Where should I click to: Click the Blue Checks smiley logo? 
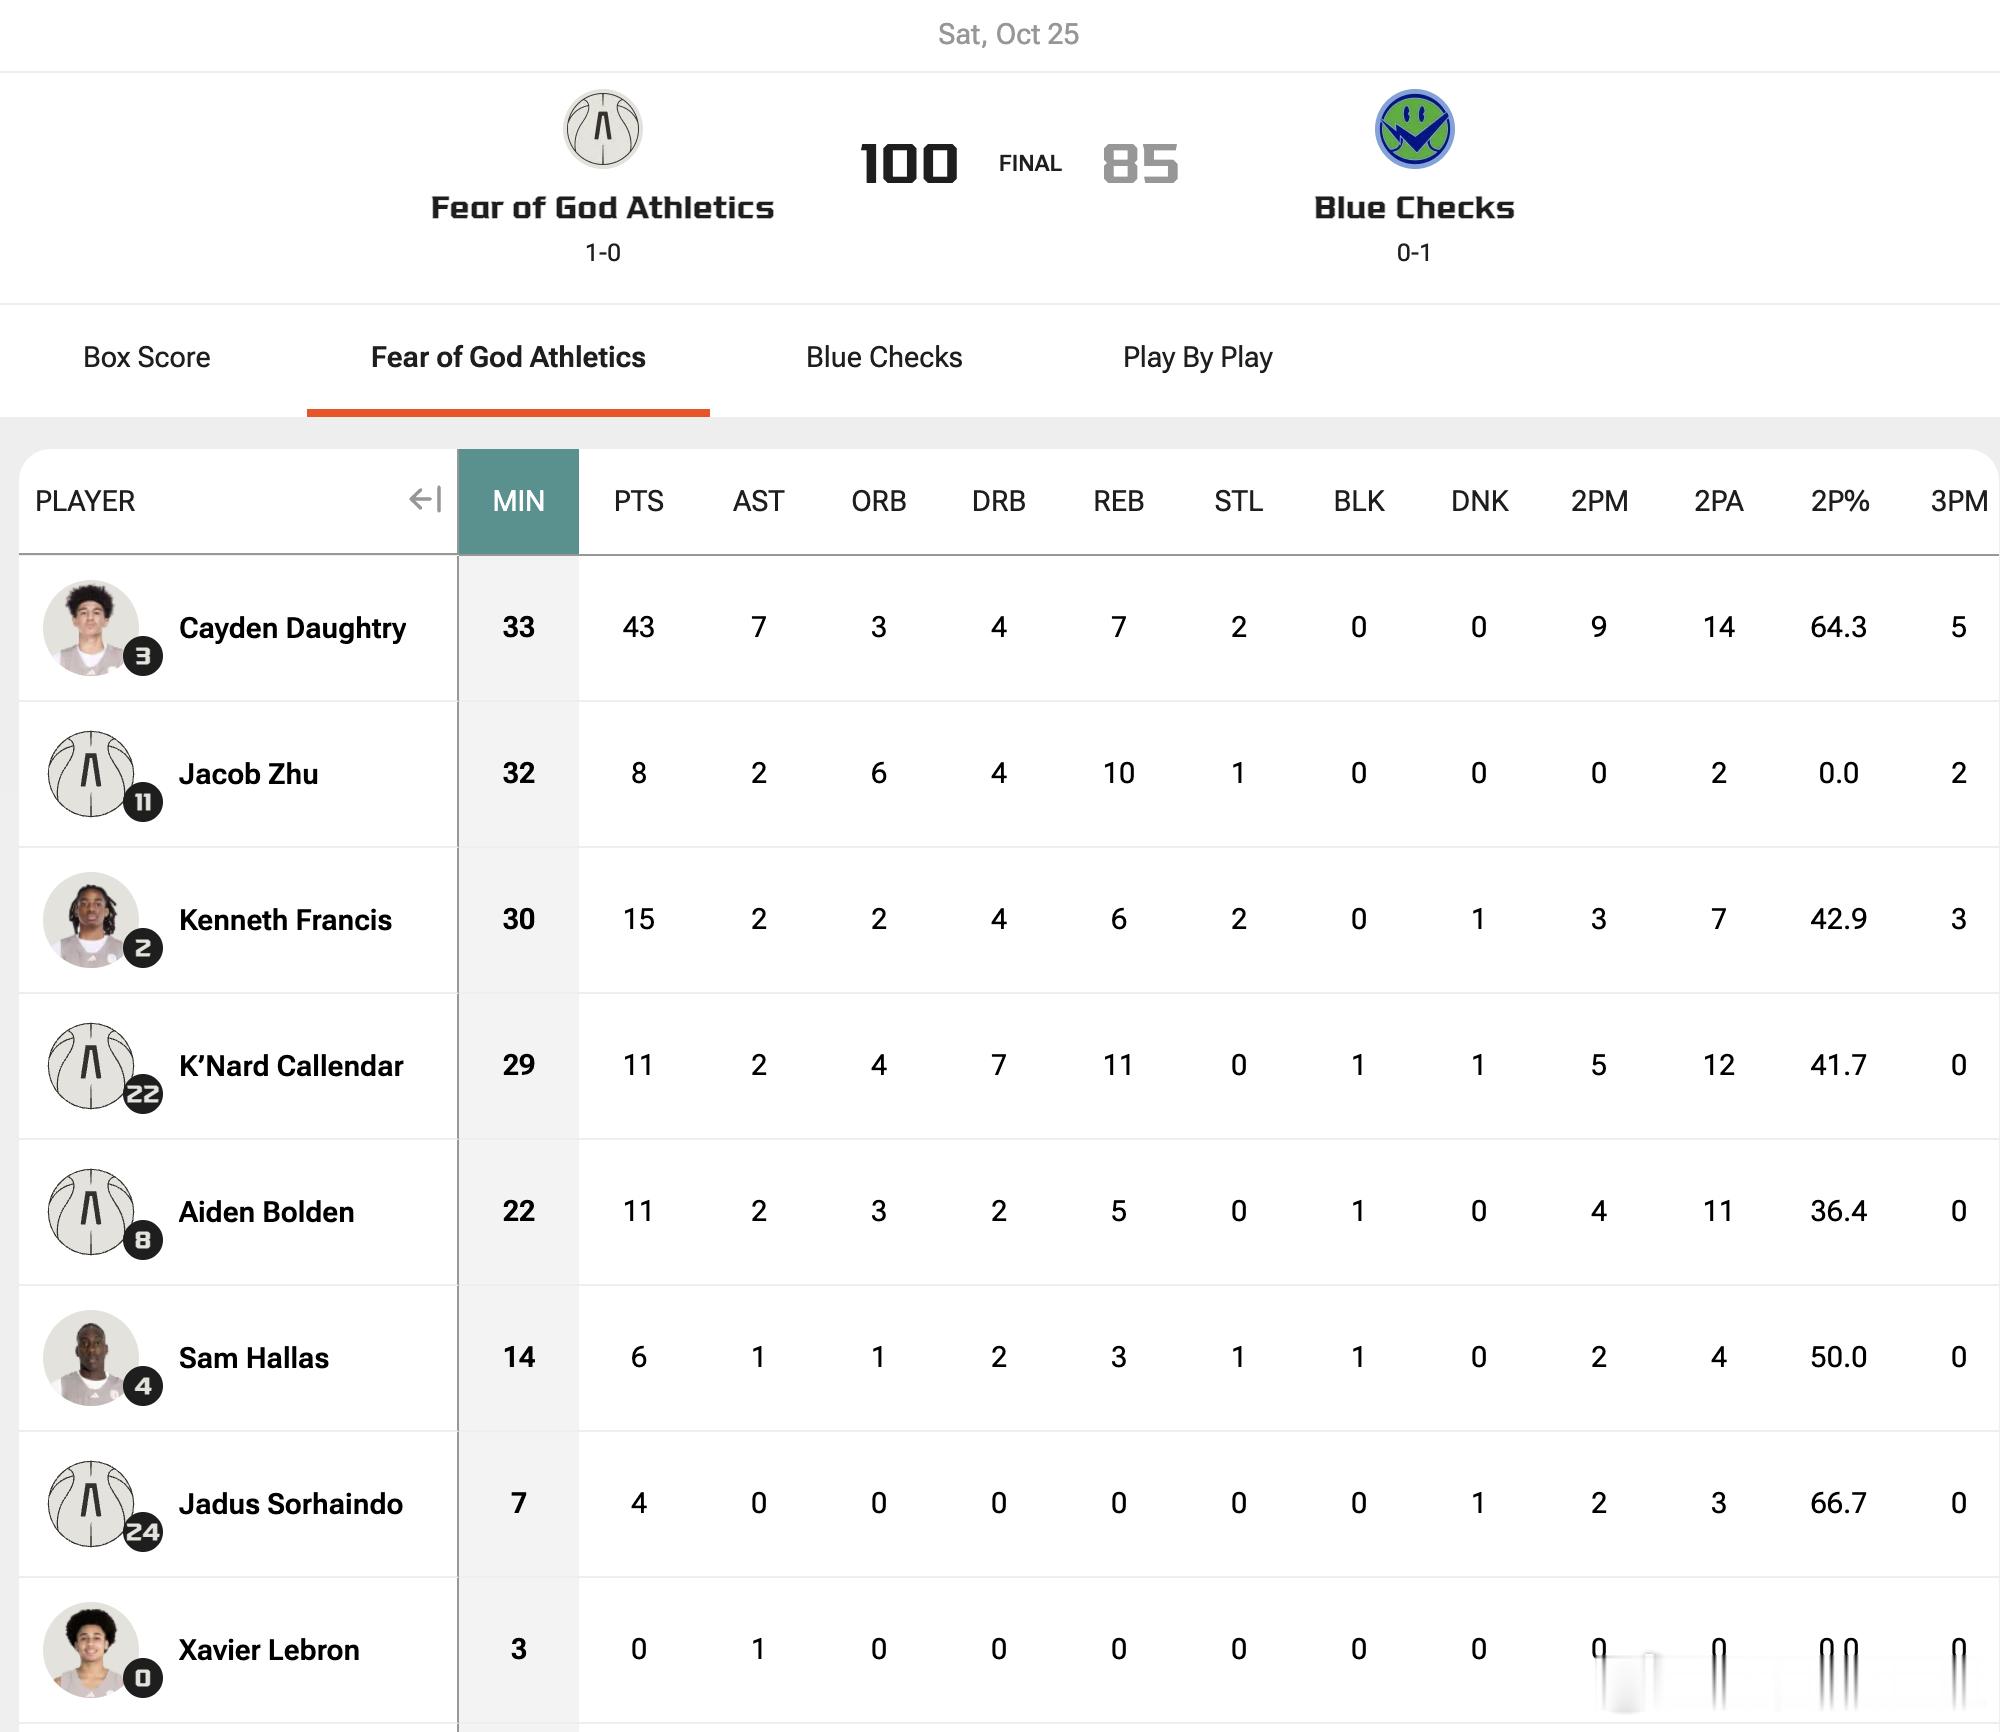[1414, 129]
